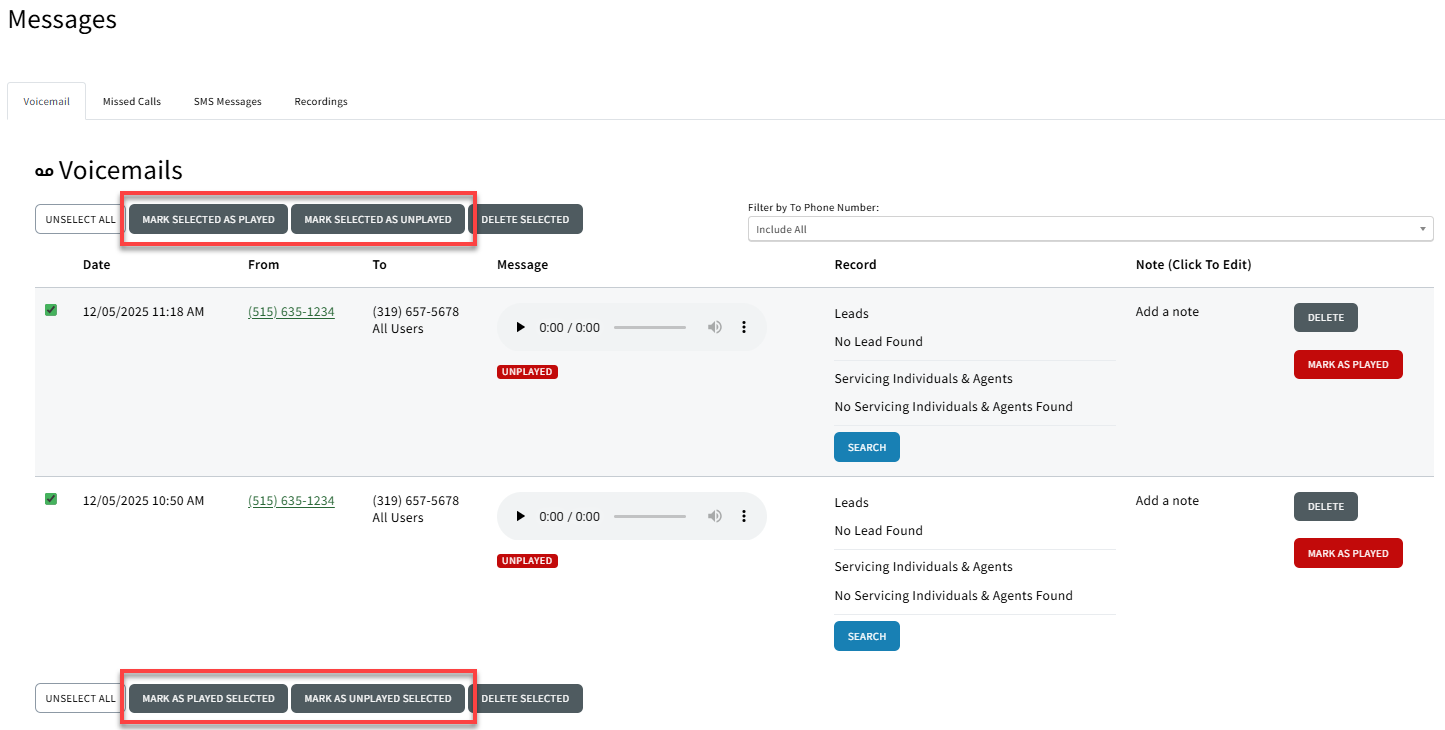Mute the first voicemail's audio player

[714, 326]
